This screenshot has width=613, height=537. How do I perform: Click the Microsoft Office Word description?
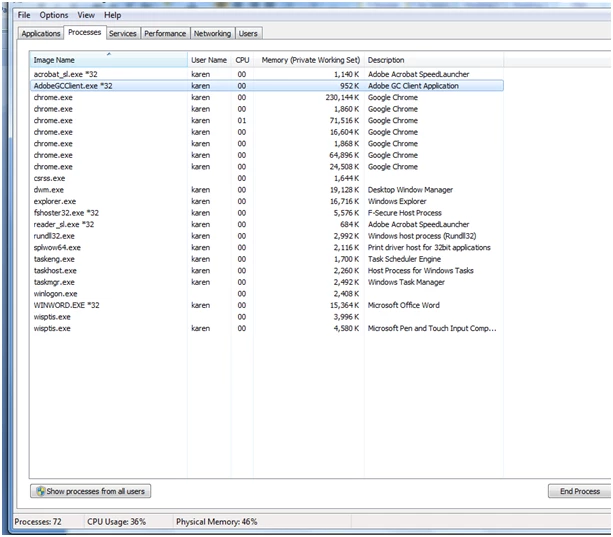pyautogui.click(x=403, y=305)
